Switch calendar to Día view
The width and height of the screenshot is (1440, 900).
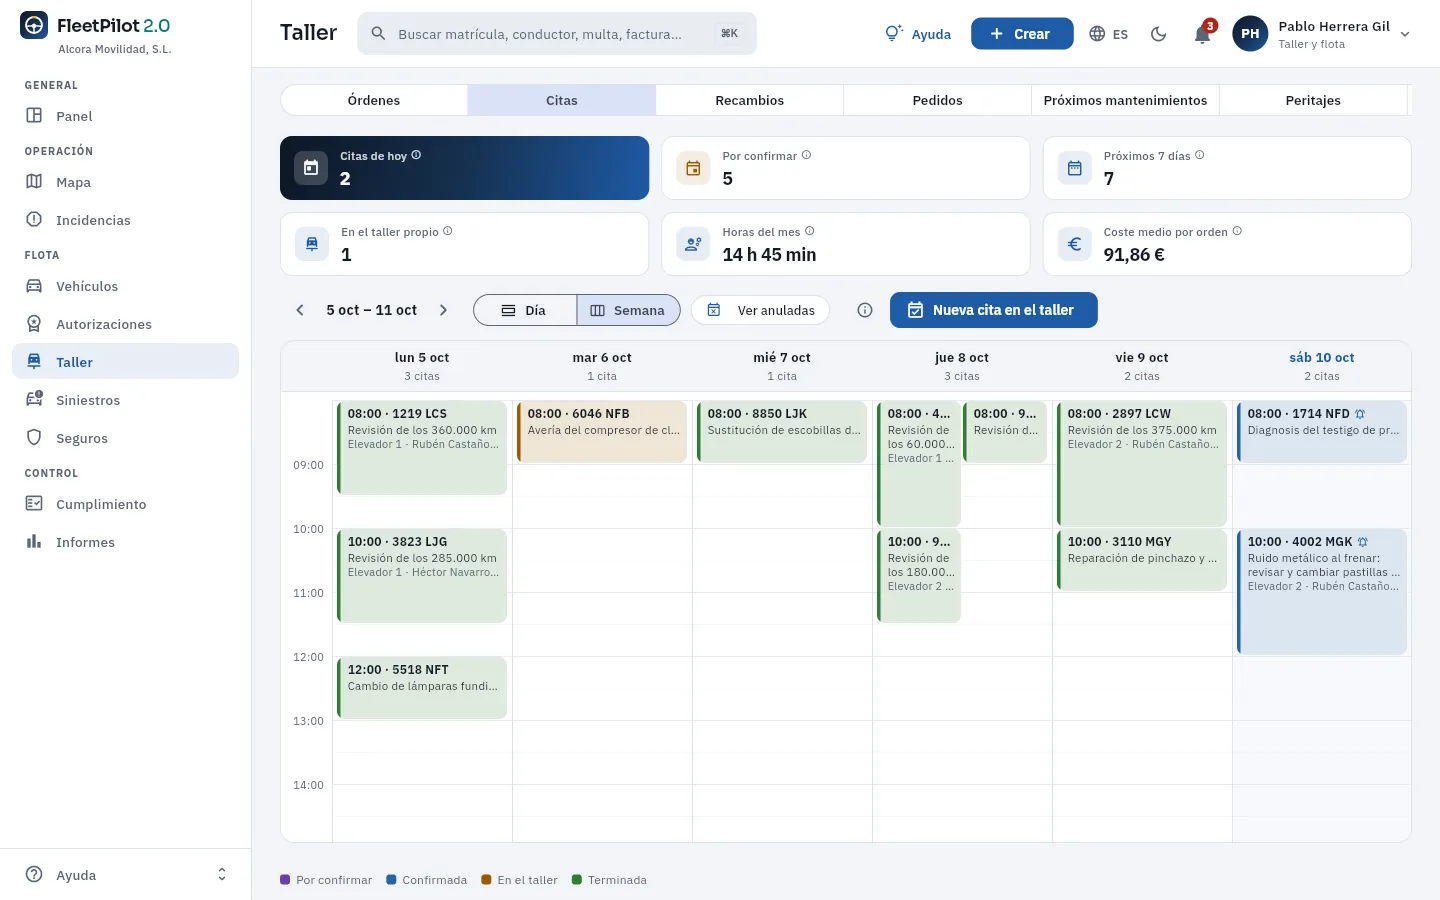(x=525, y=310)
